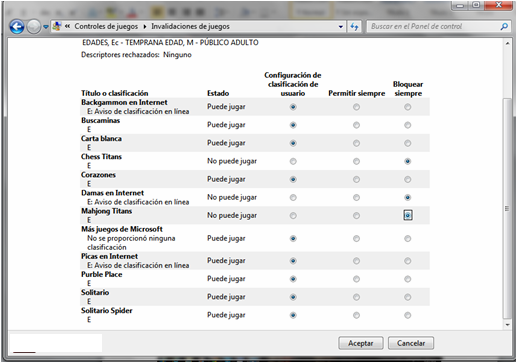Block Más juegos de Microsoft always
Screen dimensions: 517x363
pyautogui.click(x=408, y=239)
